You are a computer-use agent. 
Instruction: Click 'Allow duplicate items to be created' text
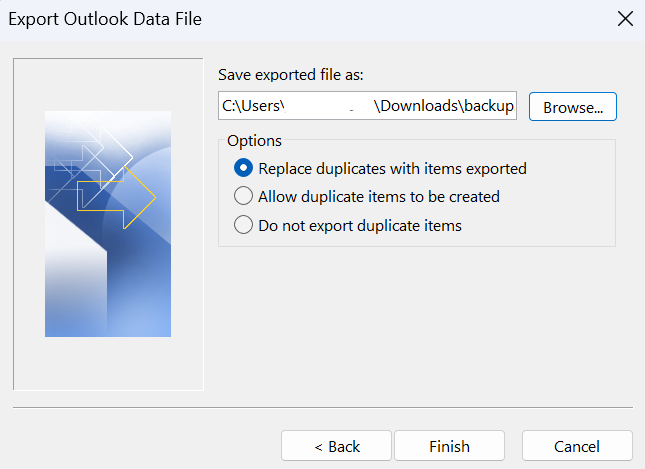click(378, 197)
